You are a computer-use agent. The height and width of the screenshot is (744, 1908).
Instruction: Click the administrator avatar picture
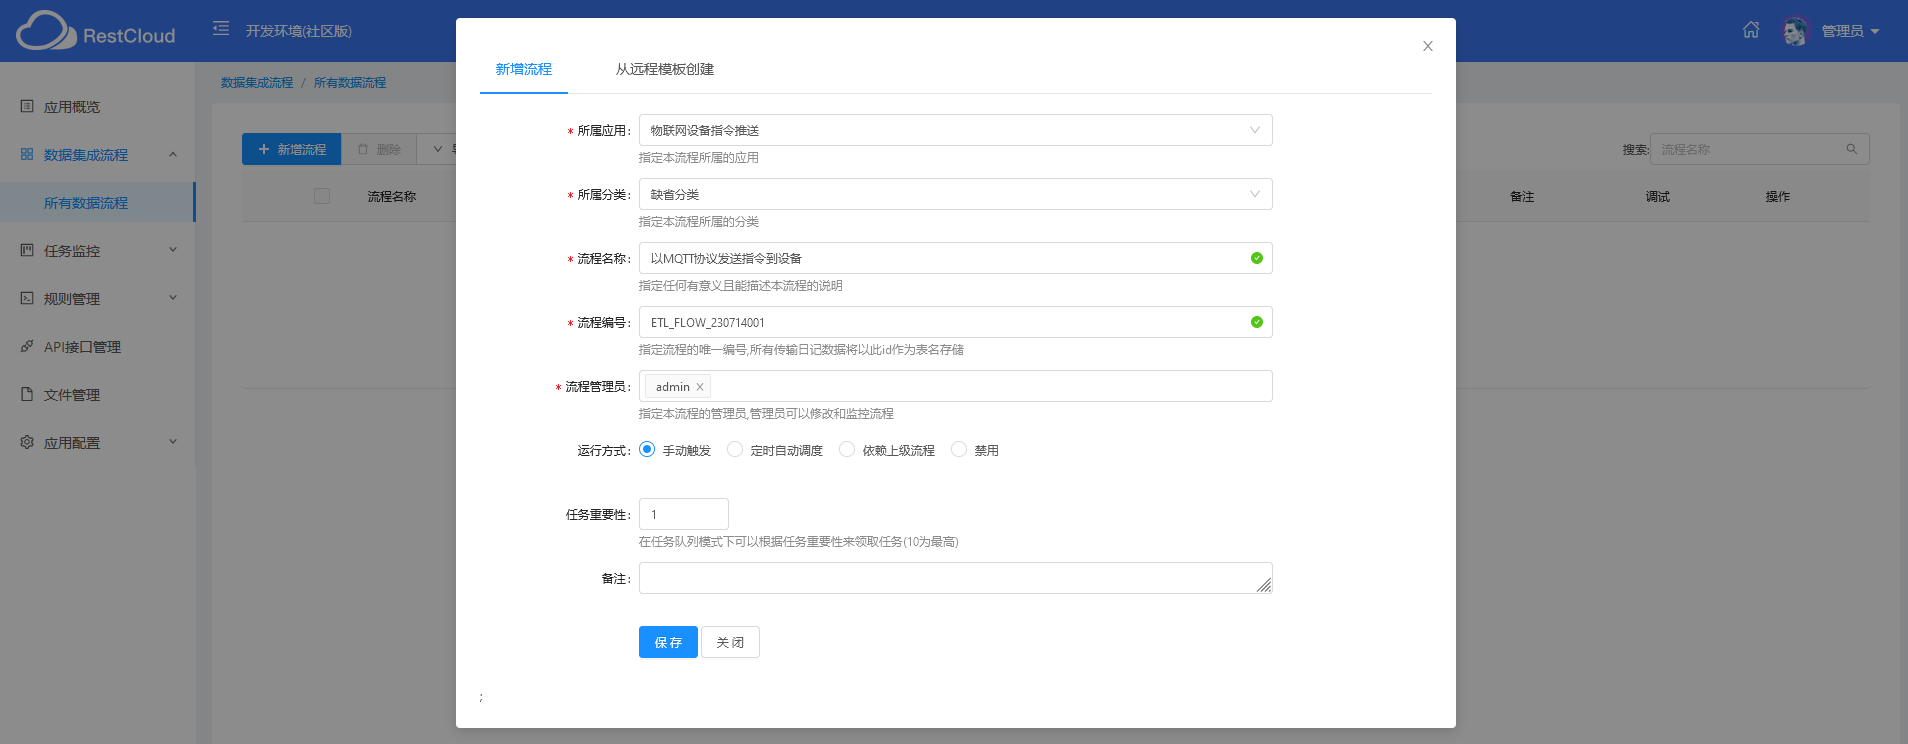tap(1795, 31)
